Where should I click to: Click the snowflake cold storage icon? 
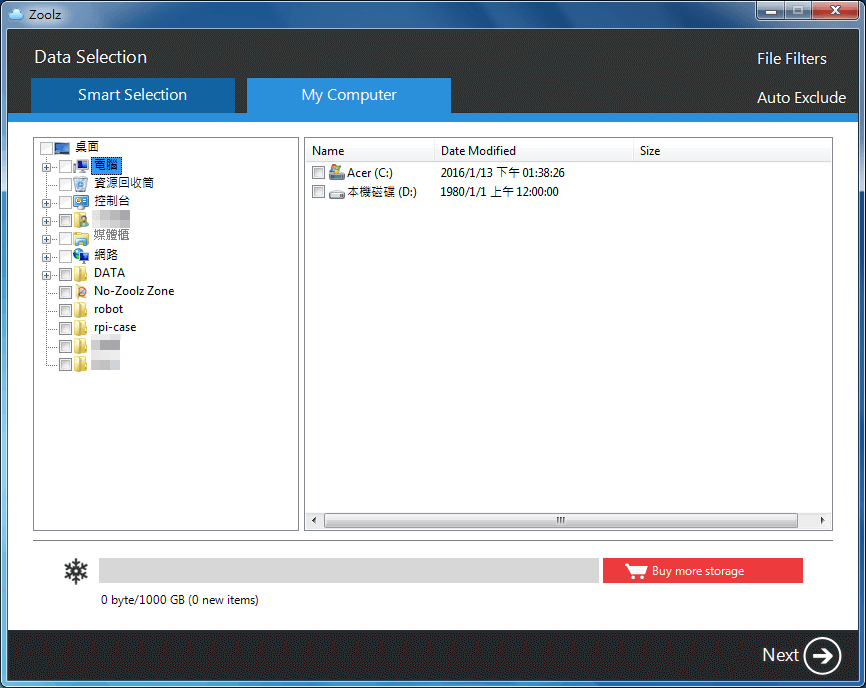pos(75,570)
